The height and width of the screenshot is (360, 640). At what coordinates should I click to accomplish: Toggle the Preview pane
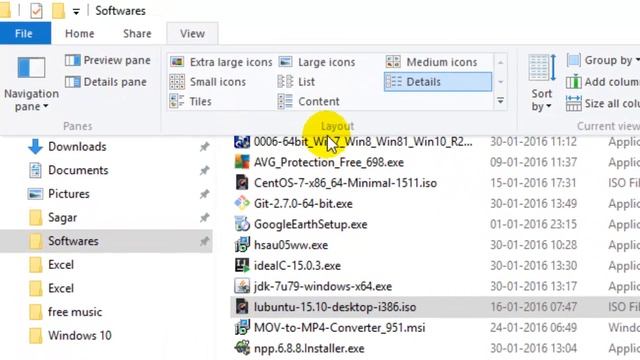[x=108, y=60]
